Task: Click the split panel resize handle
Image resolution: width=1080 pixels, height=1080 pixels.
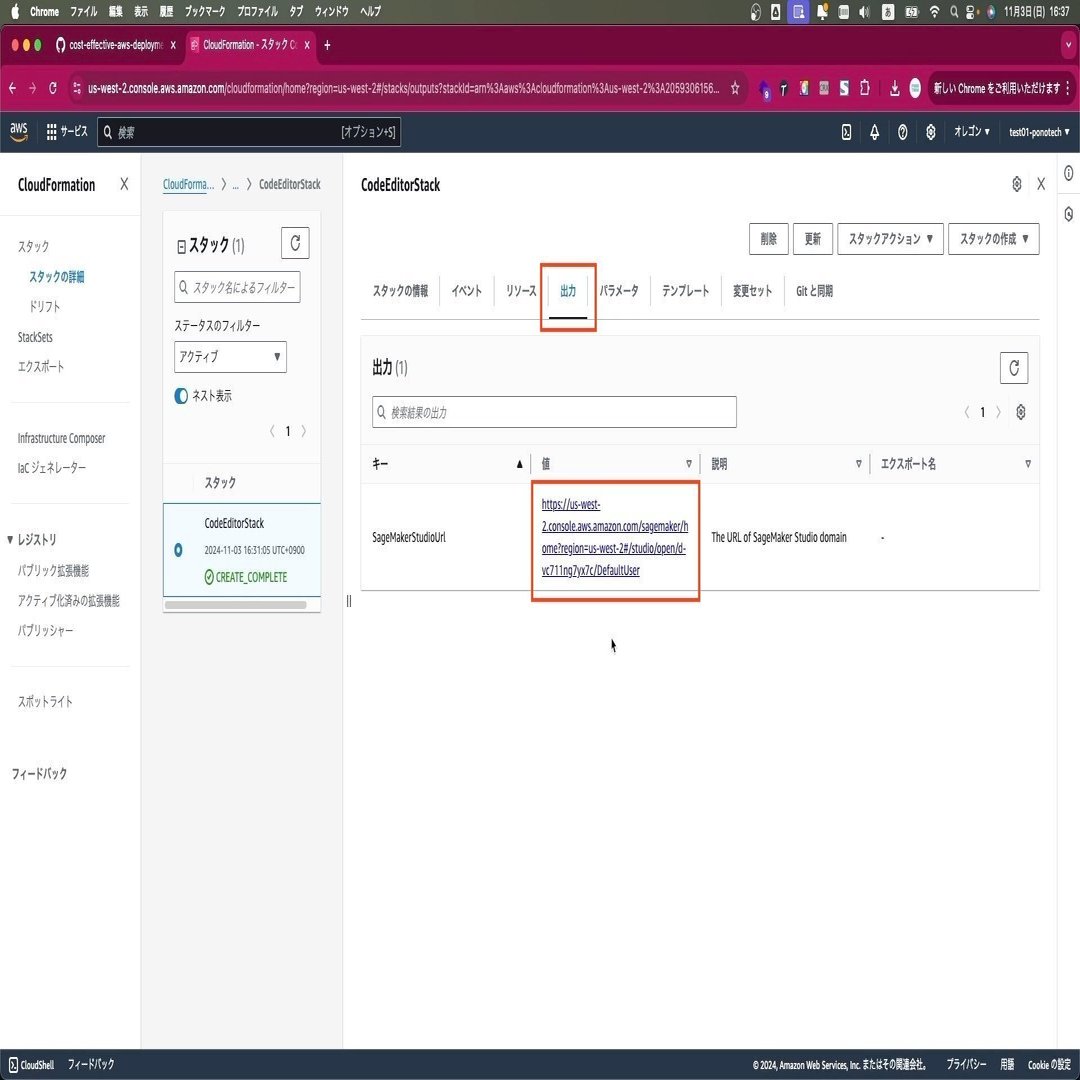Action: coord(349,601)
